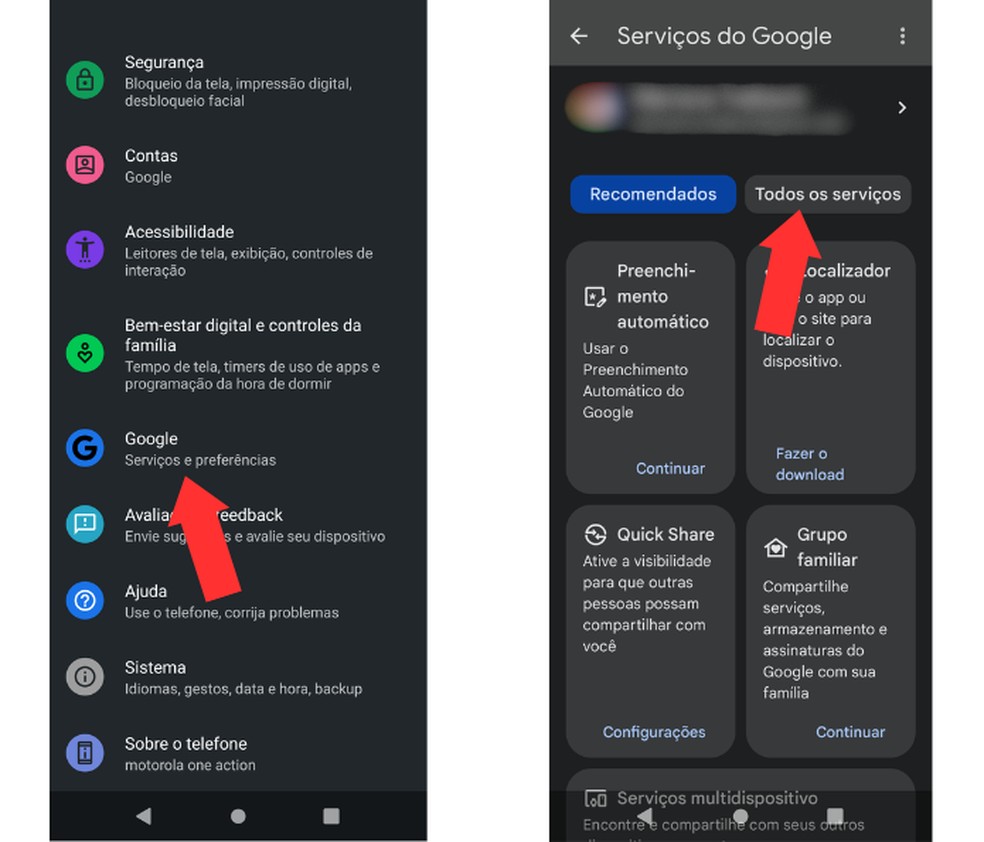Tap the pink Contas account icon
The image size is (984, 842).
(85, 165)
